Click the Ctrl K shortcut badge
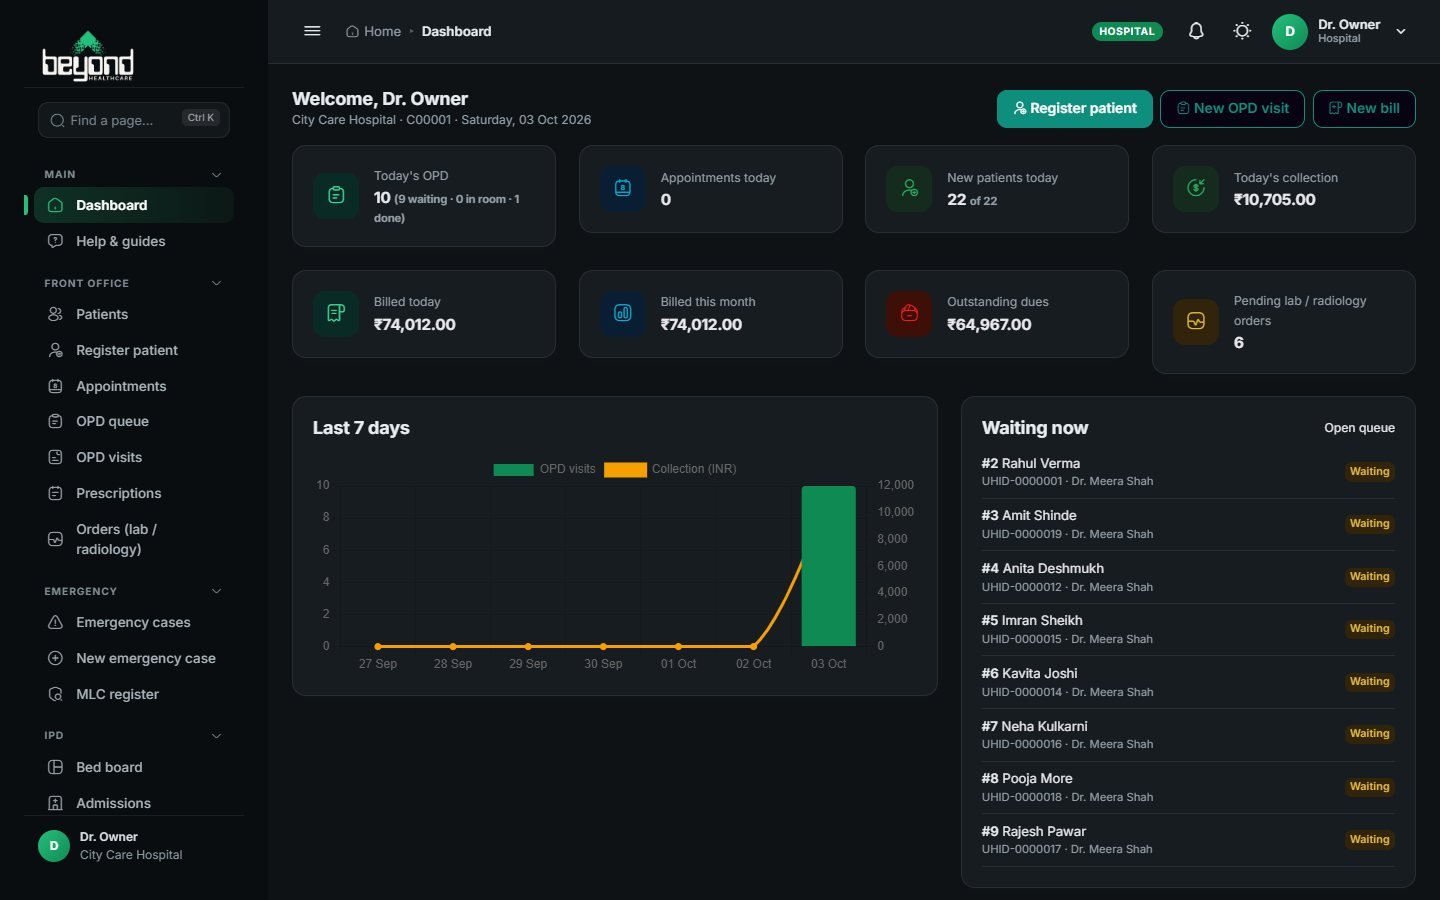 point(201,118)
